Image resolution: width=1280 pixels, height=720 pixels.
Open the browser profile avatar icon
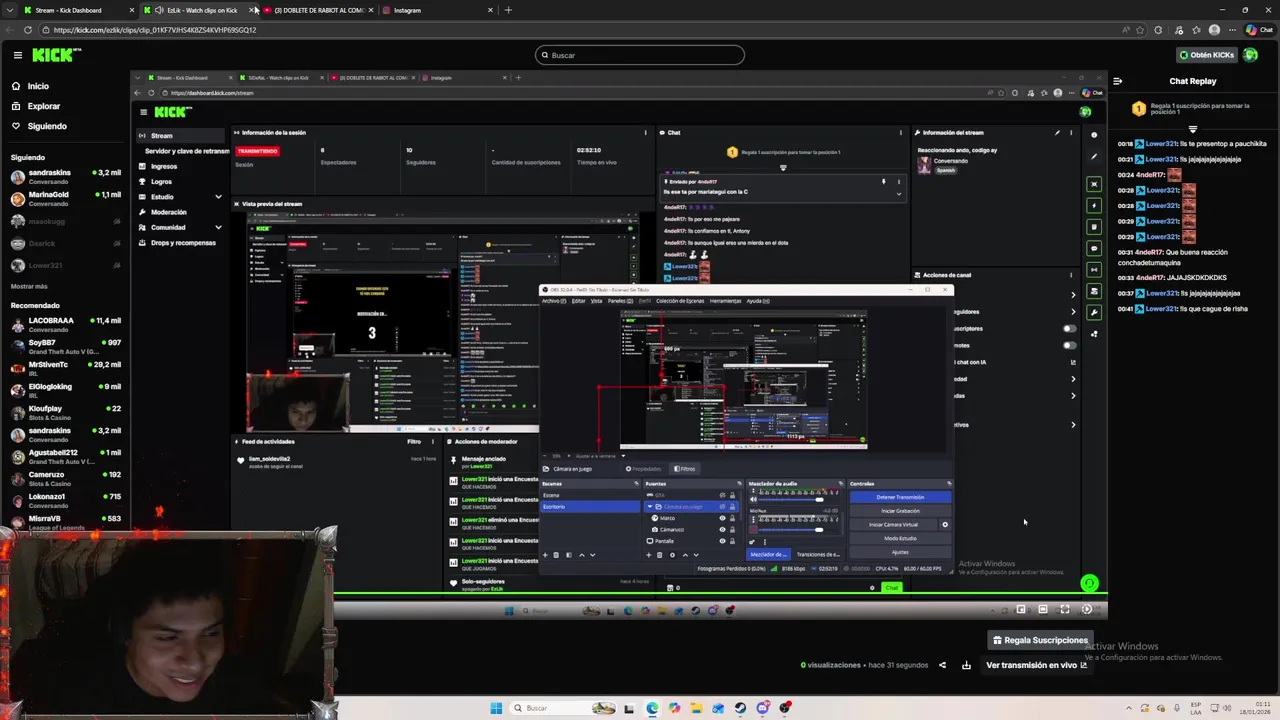tap(1215, 30)
